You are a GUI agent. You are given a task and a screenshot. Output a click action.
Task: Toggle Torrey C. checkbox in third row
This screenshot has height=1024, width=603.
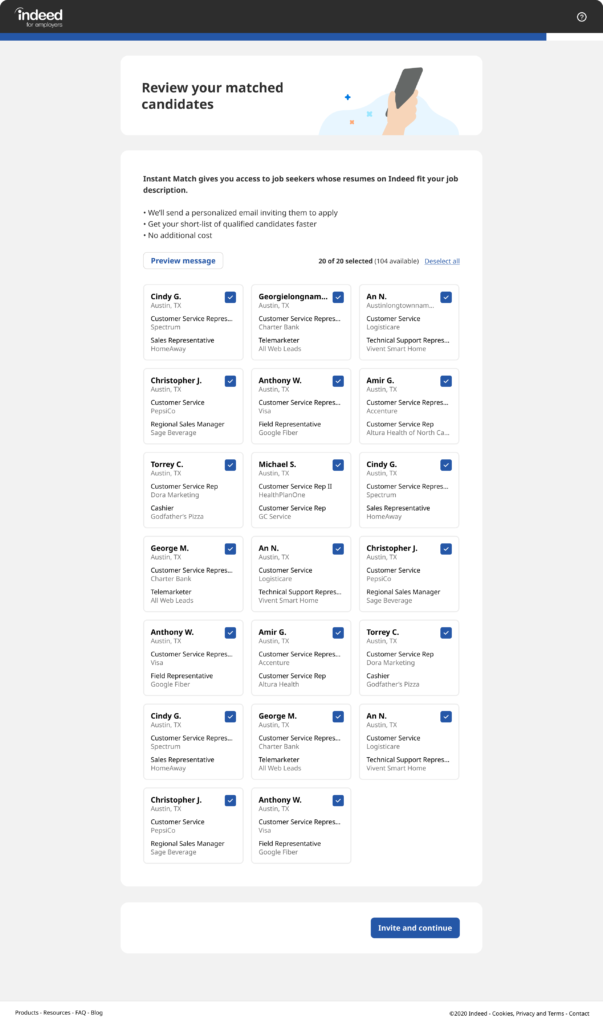pyautogui.click(x=230, y=465)
